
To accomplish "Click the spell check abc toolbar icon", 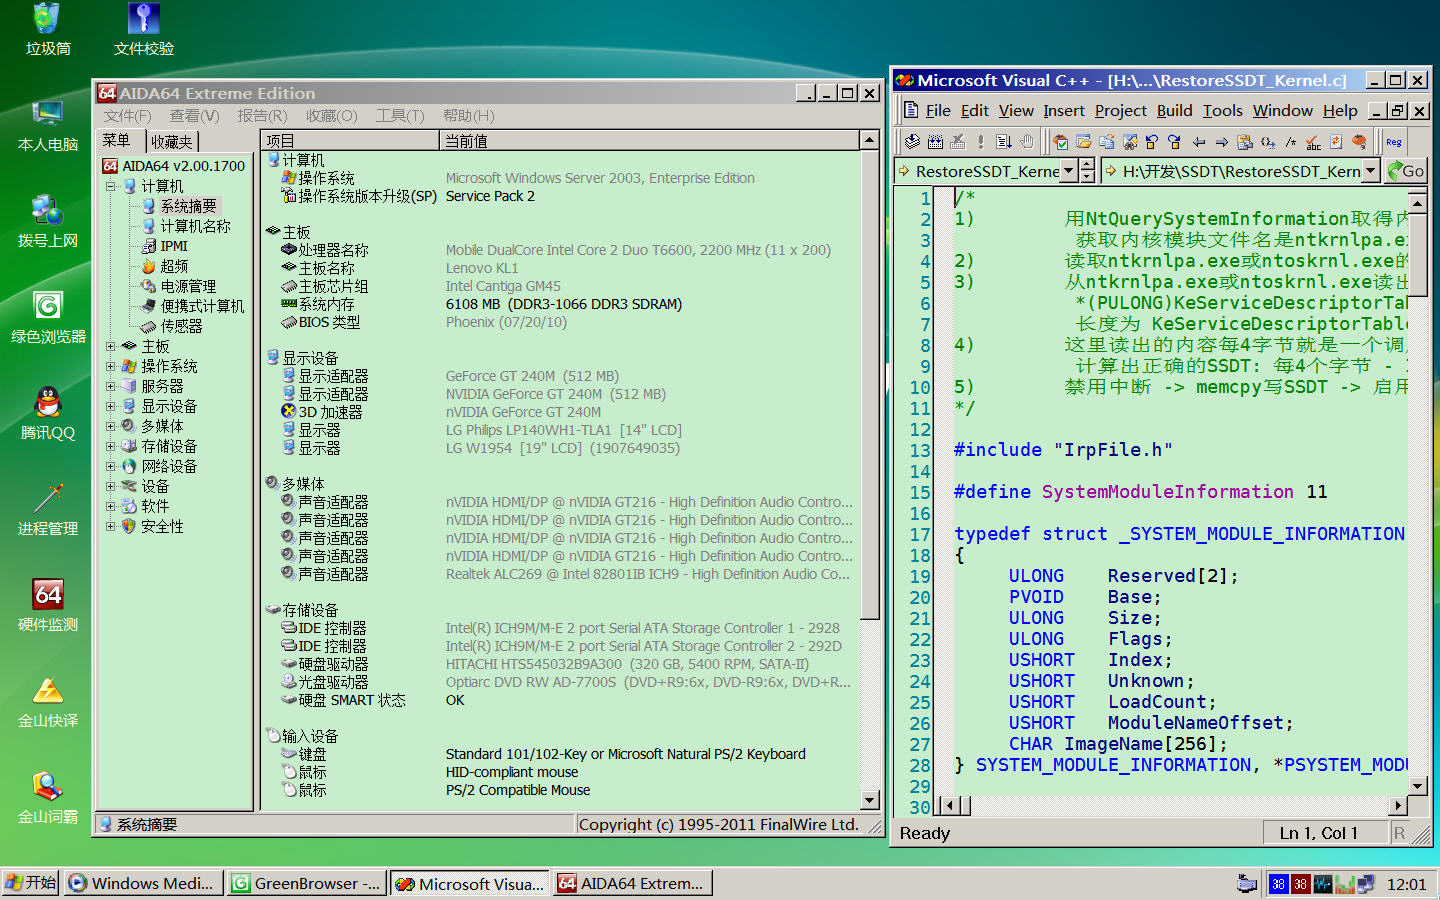I will point(1313,142).
